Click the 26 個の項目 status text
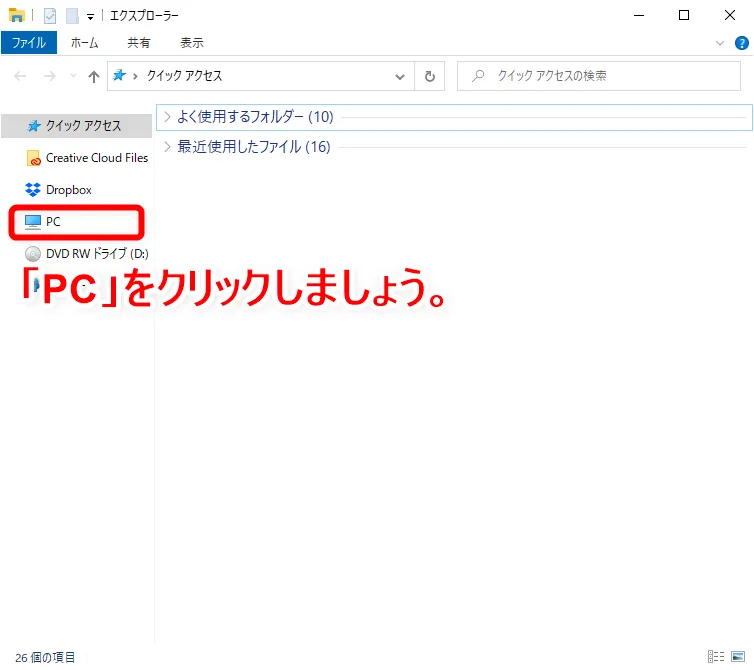754x670 pixels. click(x=45, y=657)
